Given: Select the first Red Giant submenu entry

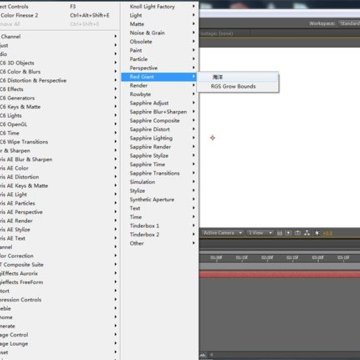Looking at the screenshot, I should (x=238, y=77).
